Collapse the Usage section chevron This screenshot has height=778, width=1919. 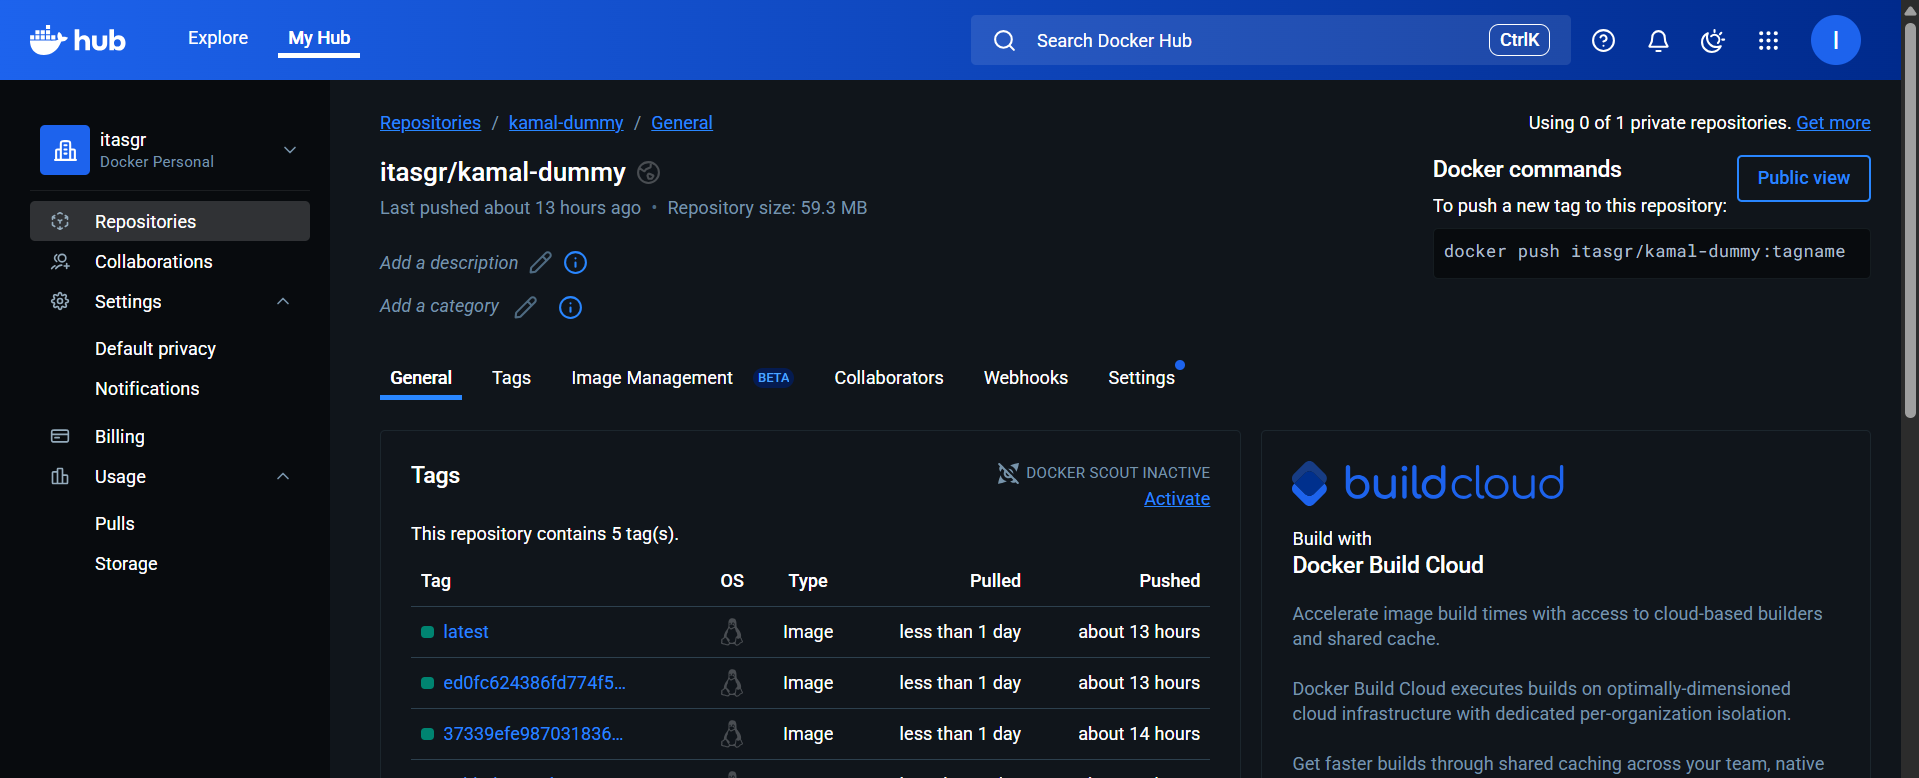(283, 476)
